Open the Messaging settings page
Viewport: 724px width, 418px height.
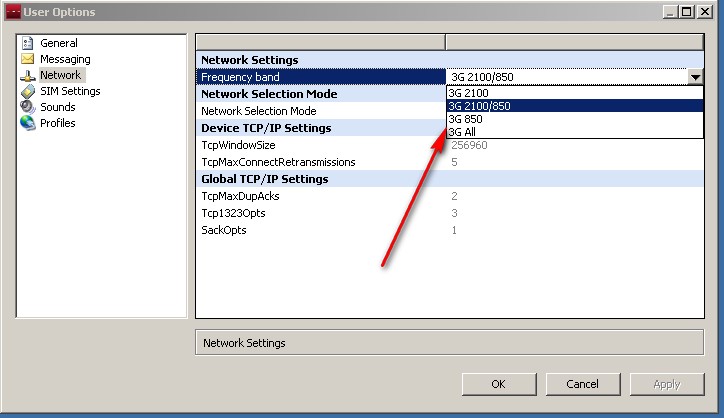65,59
